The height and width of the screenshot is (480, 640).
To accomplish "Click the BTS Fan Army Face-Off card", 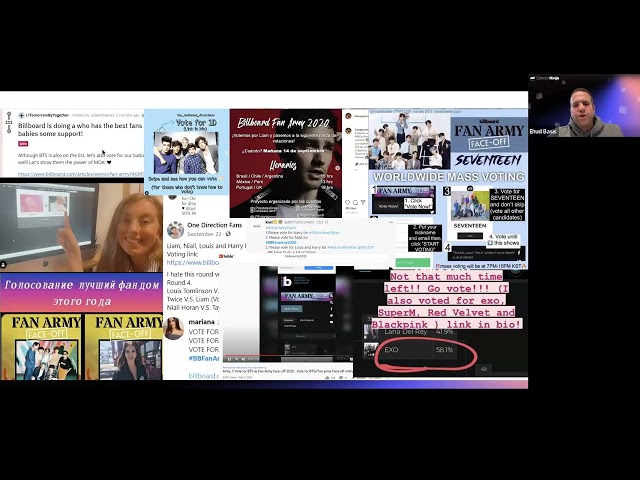I will pos(41,347).
